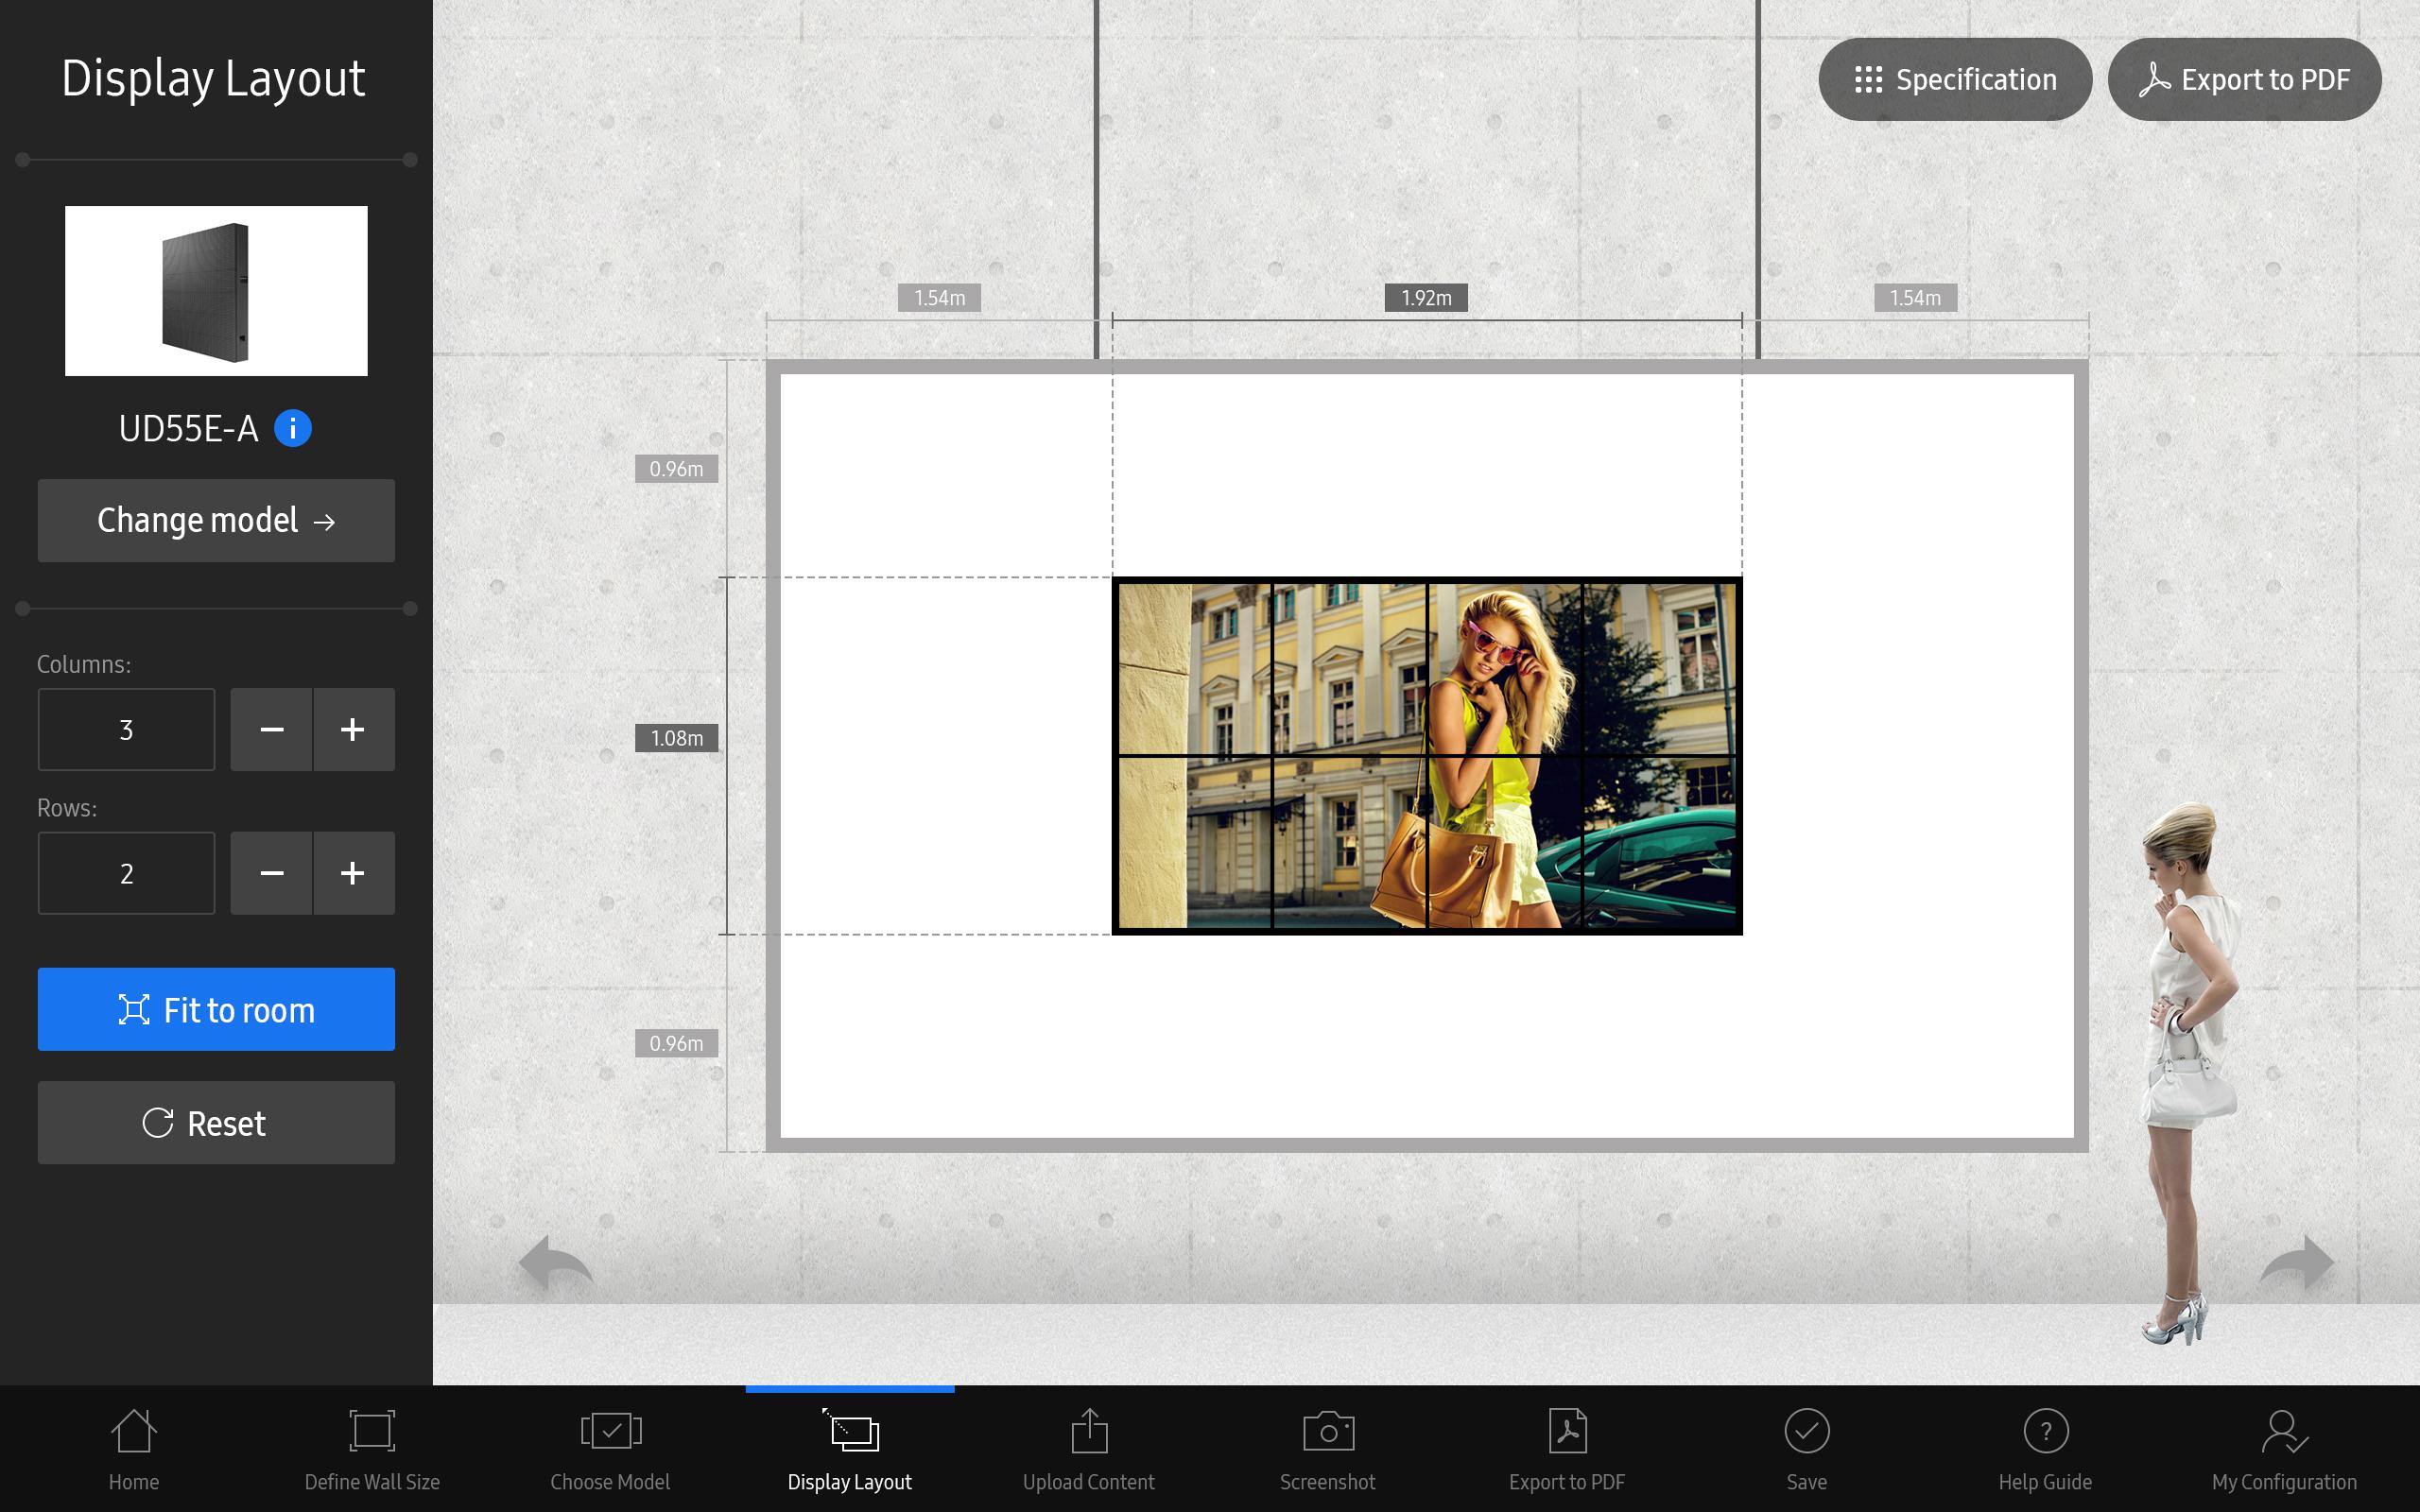Open Choose Model step
This screenshot has height=1512, width=2420.
610,1450
